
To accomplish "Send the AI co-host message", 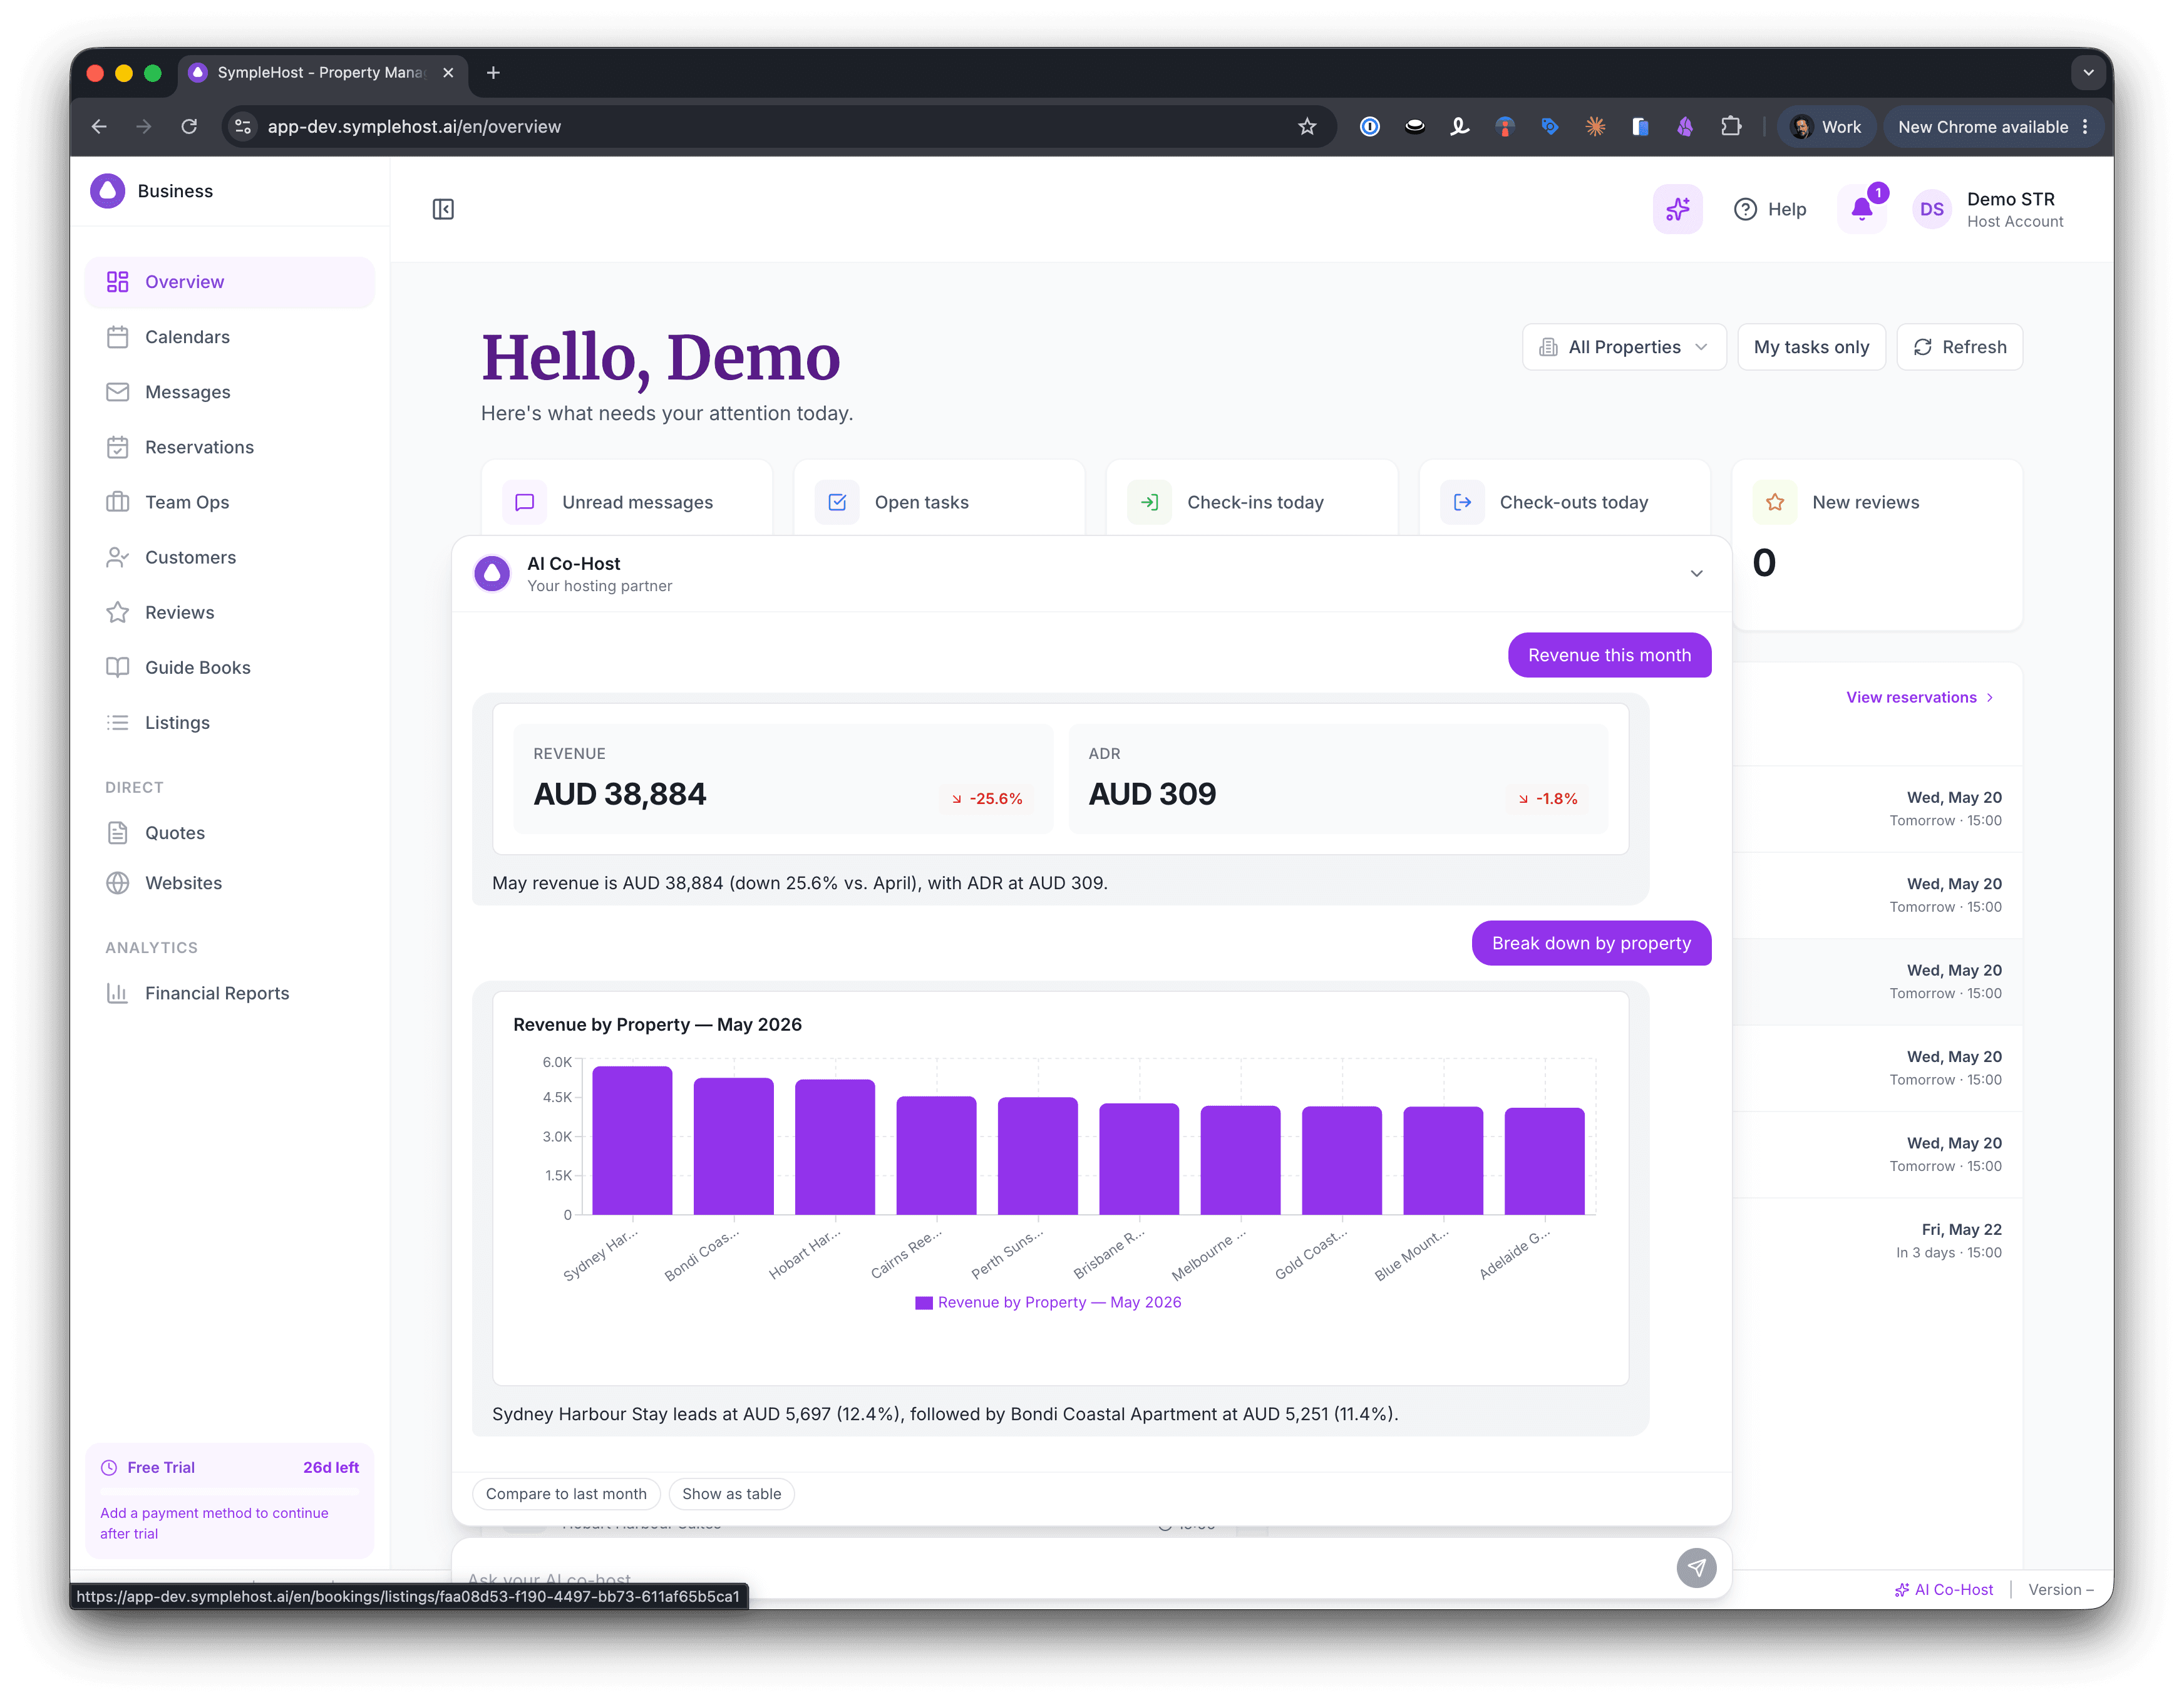I will (1696, 1567).
